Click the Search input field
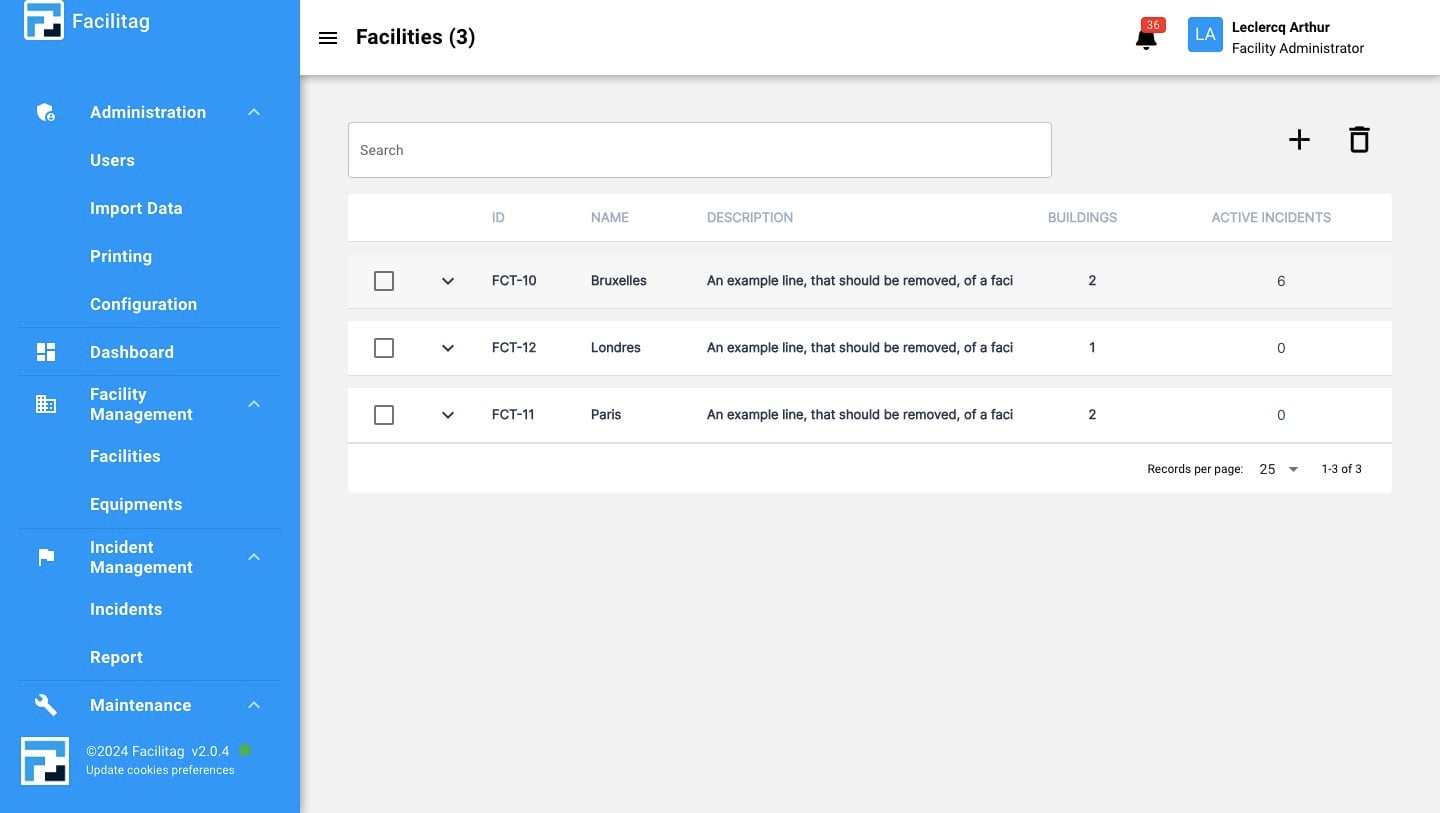The width and height of the screenshot is (1440, 813). [x=699, y=150]
